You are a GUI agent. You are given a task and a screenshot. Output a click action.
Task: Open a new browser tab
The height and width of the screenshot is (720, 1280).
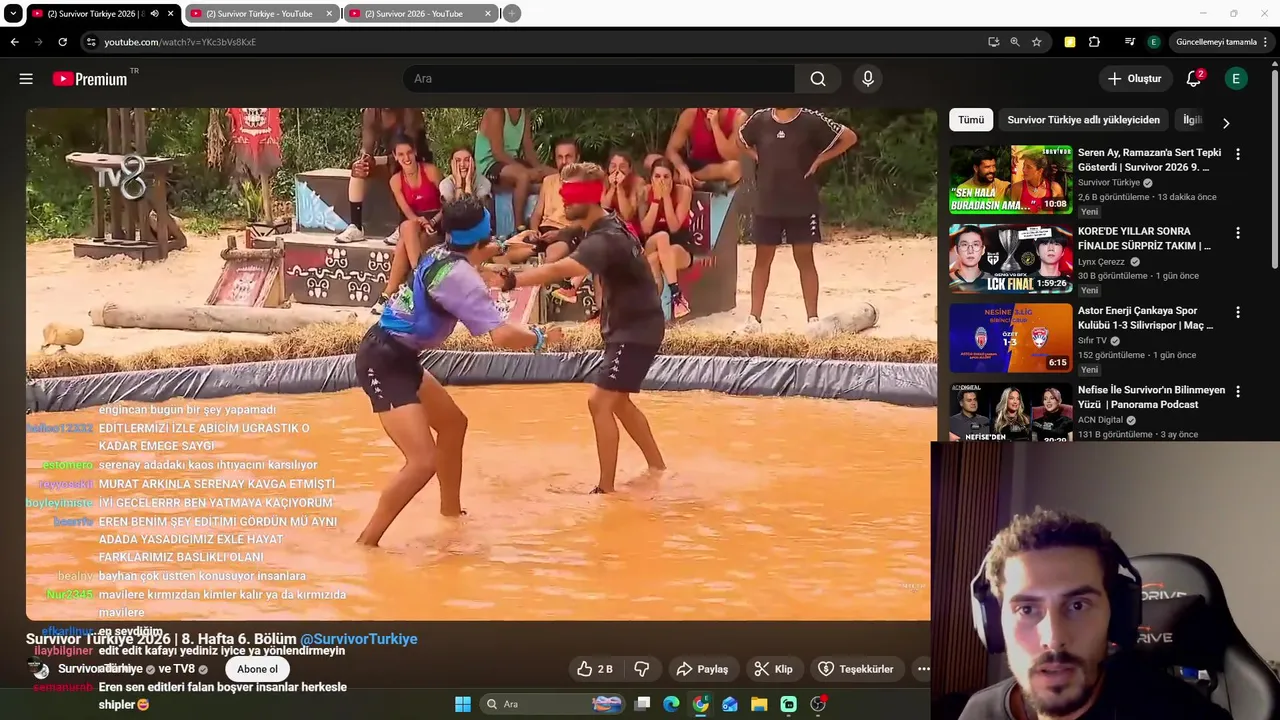point(512,14)
